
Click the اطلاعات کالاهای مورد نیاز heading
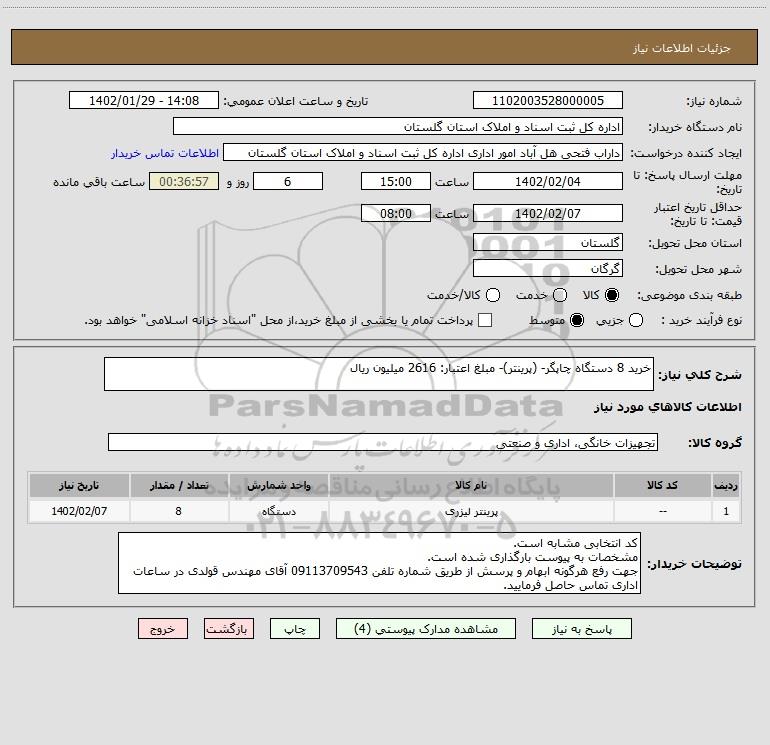coord(667,407)
